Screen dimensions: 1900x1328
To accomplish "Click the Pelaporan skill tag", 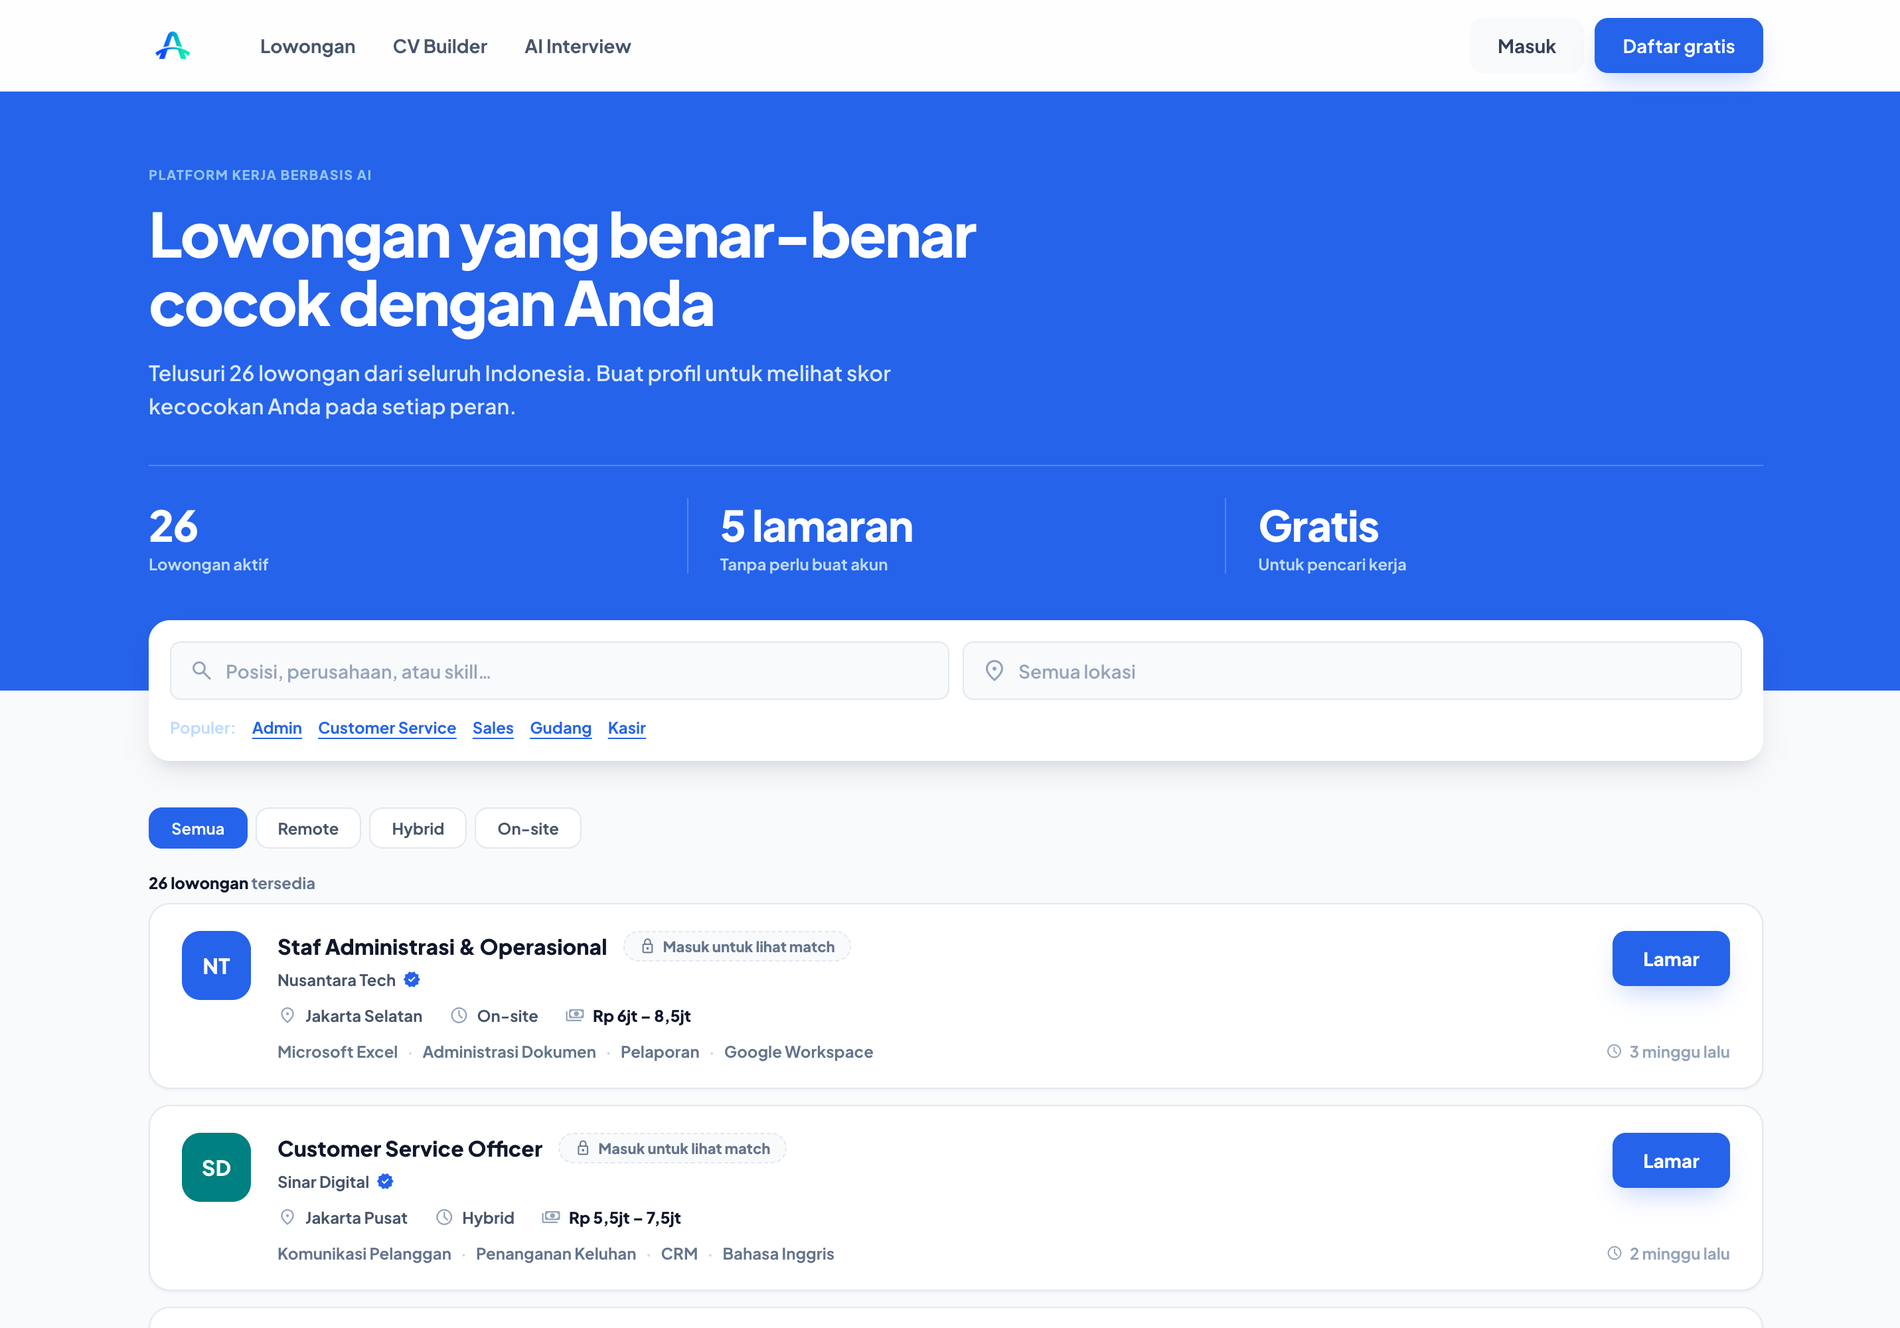I will [660, 1052].
